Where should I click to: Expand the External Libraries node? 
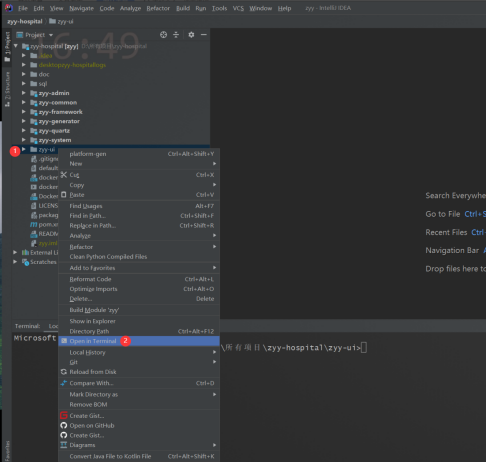click(x=15, y=252)
